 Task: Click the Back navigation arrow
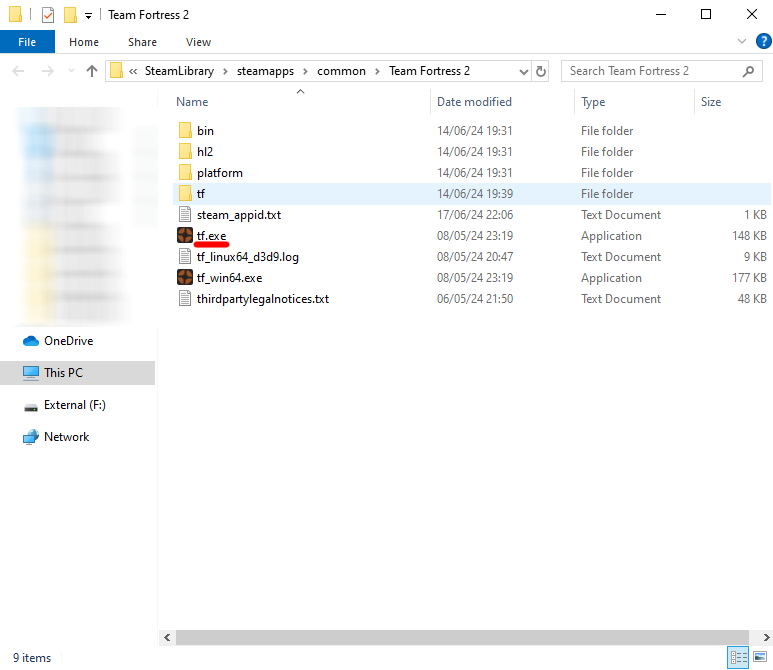click(x=18, y=71)
